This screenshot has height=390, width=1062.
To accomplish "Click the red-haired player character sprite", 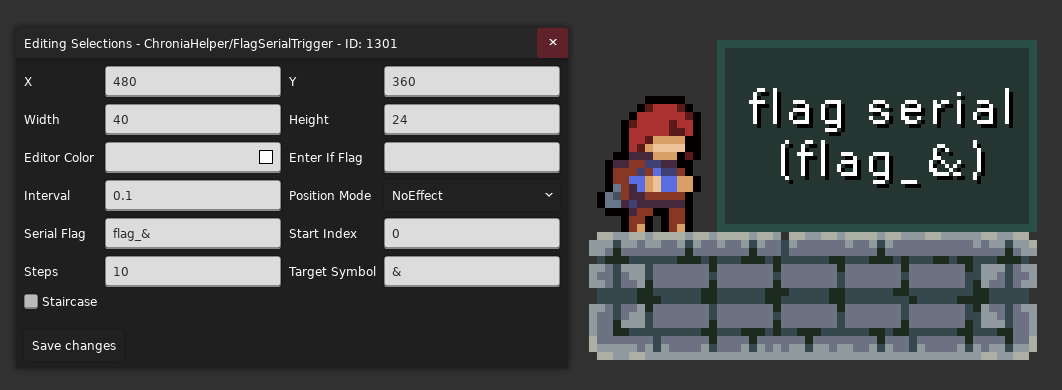I will 649,165.
